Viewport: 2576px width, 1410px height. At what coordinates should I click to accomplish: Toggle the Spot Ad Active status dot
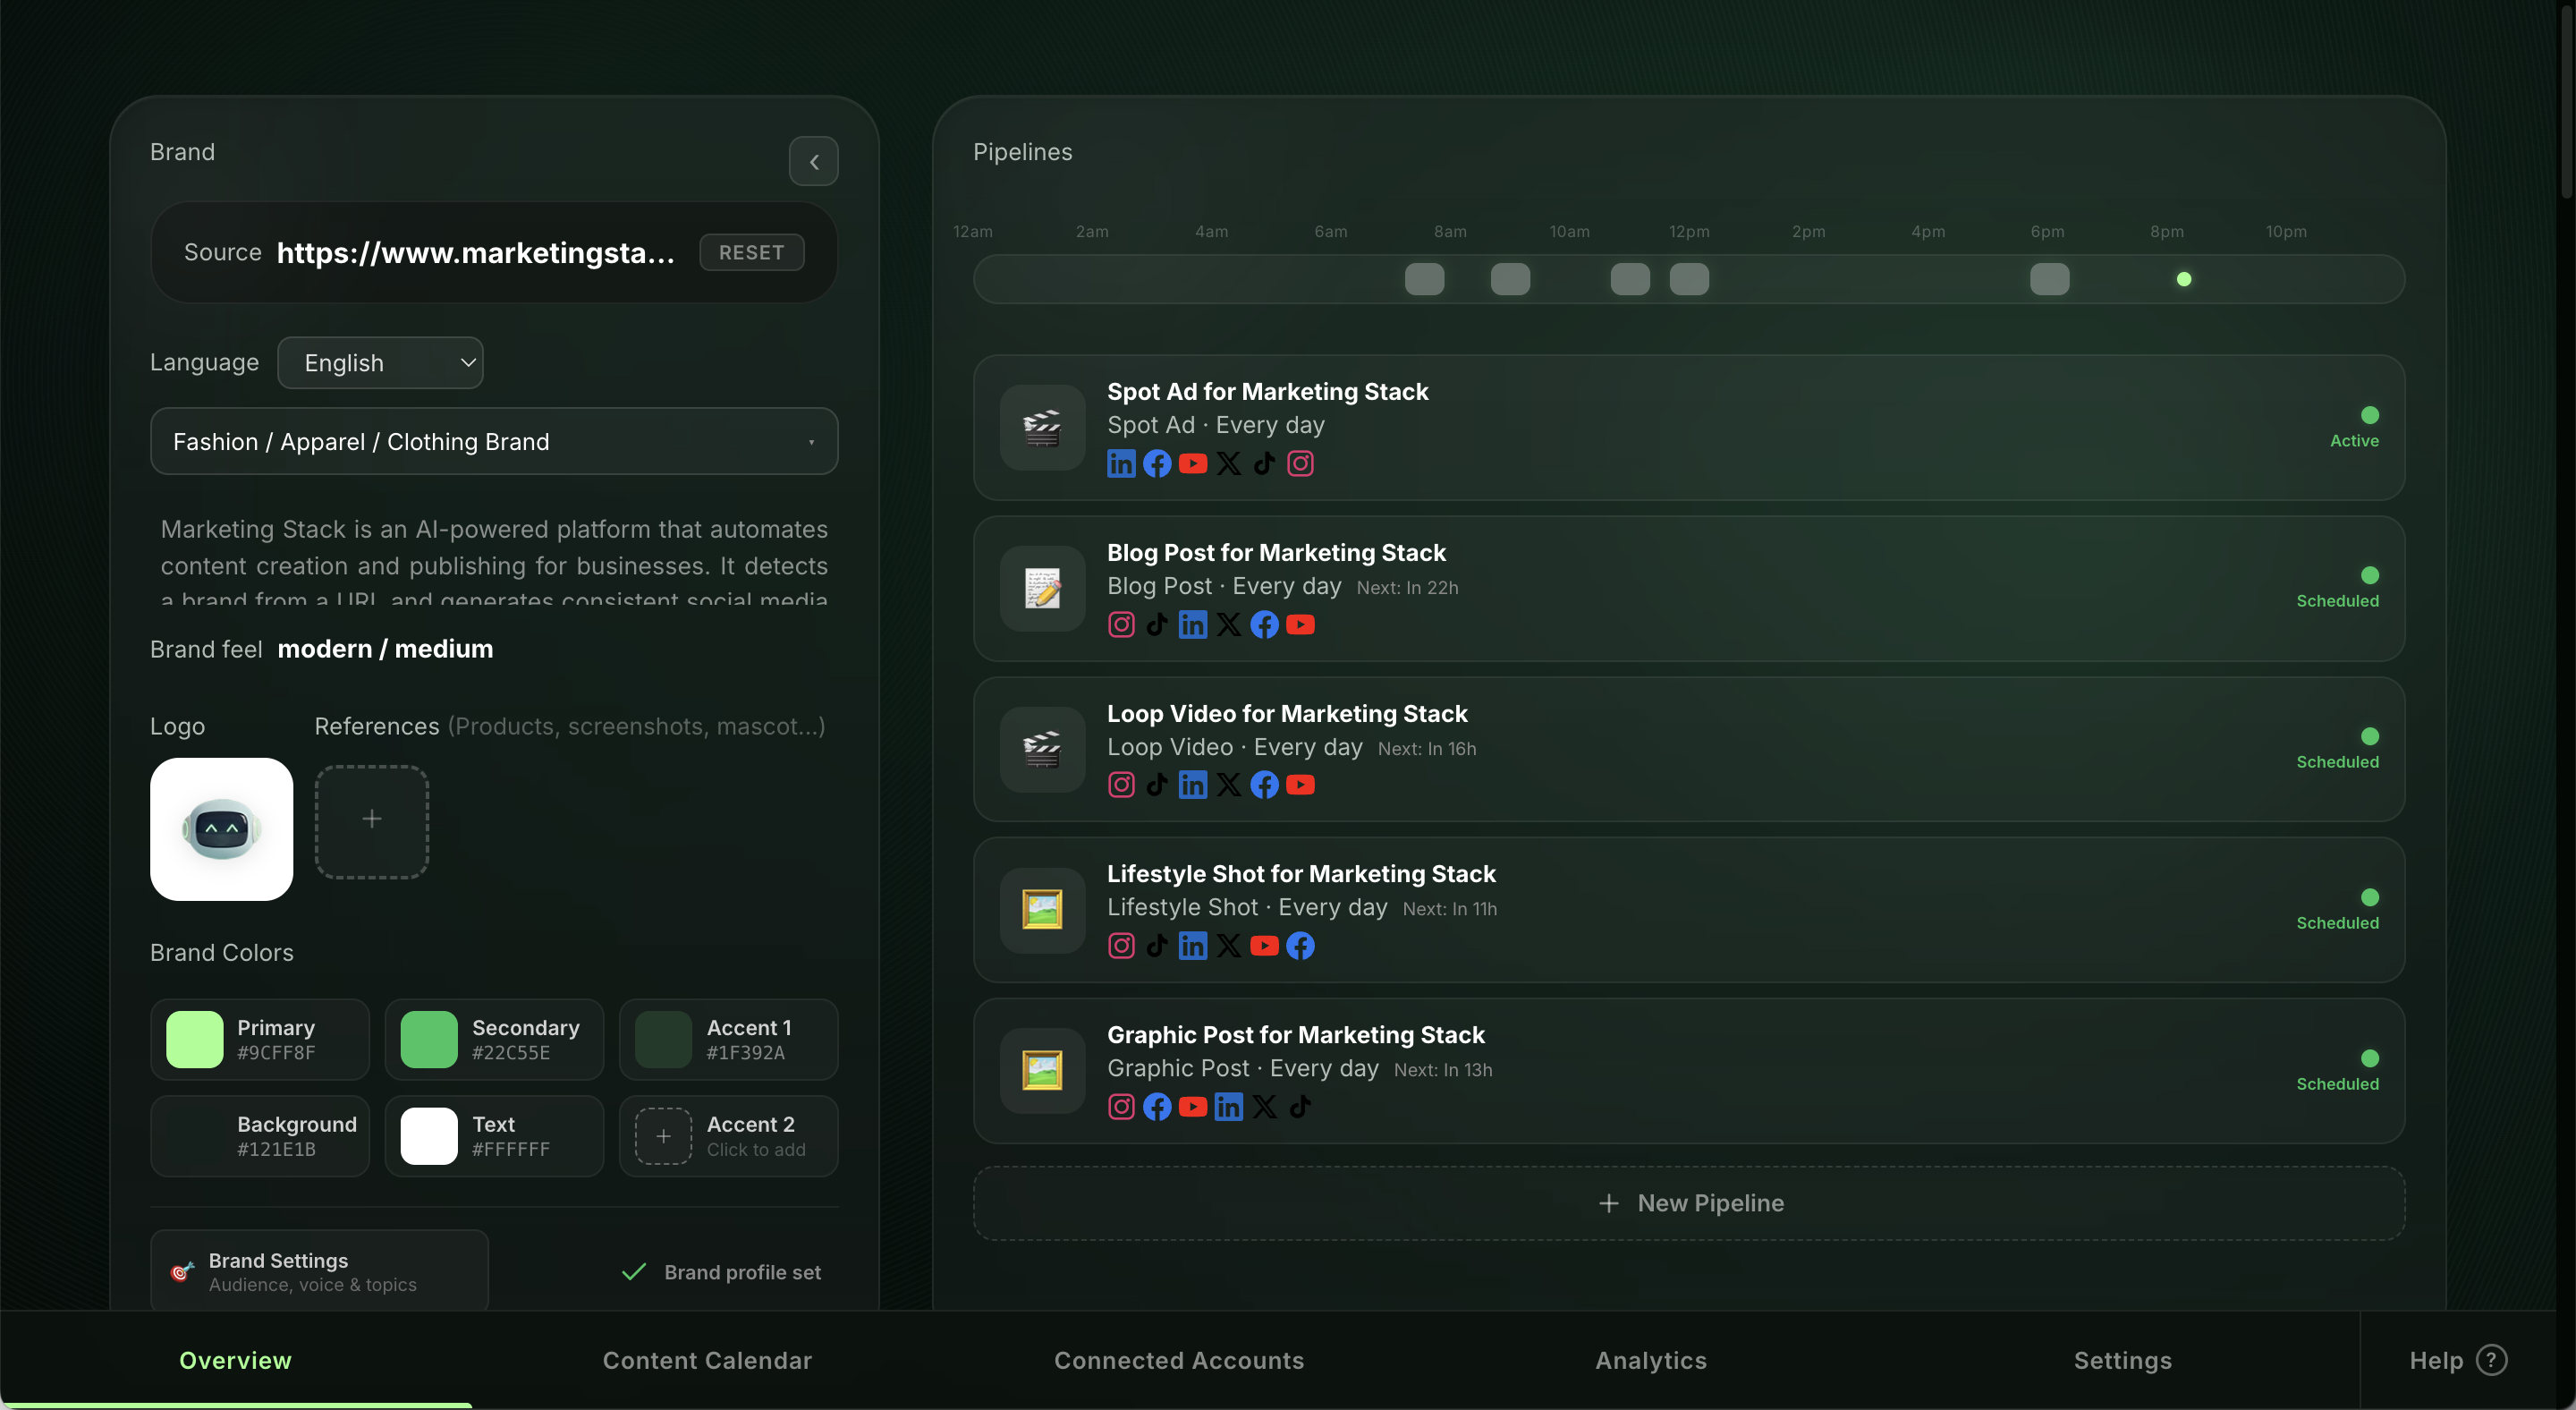coord(2369,415)
